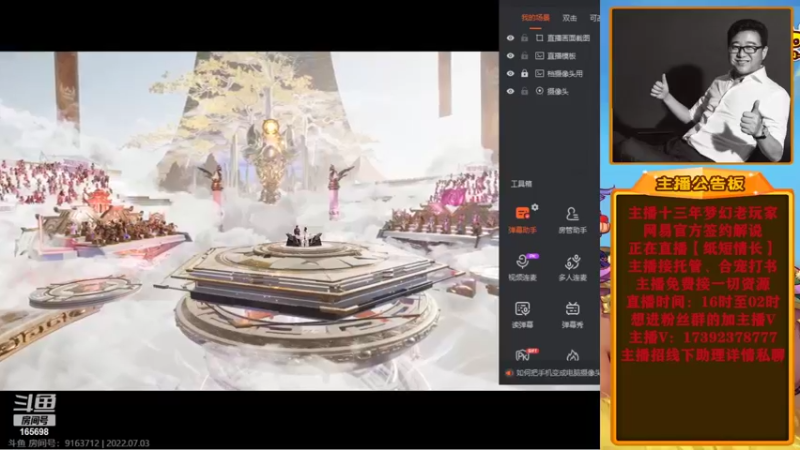Hide the 摄像头 camera source via eye
The image size is (800, 450).
pyautogui.click(x=510, y=91)
